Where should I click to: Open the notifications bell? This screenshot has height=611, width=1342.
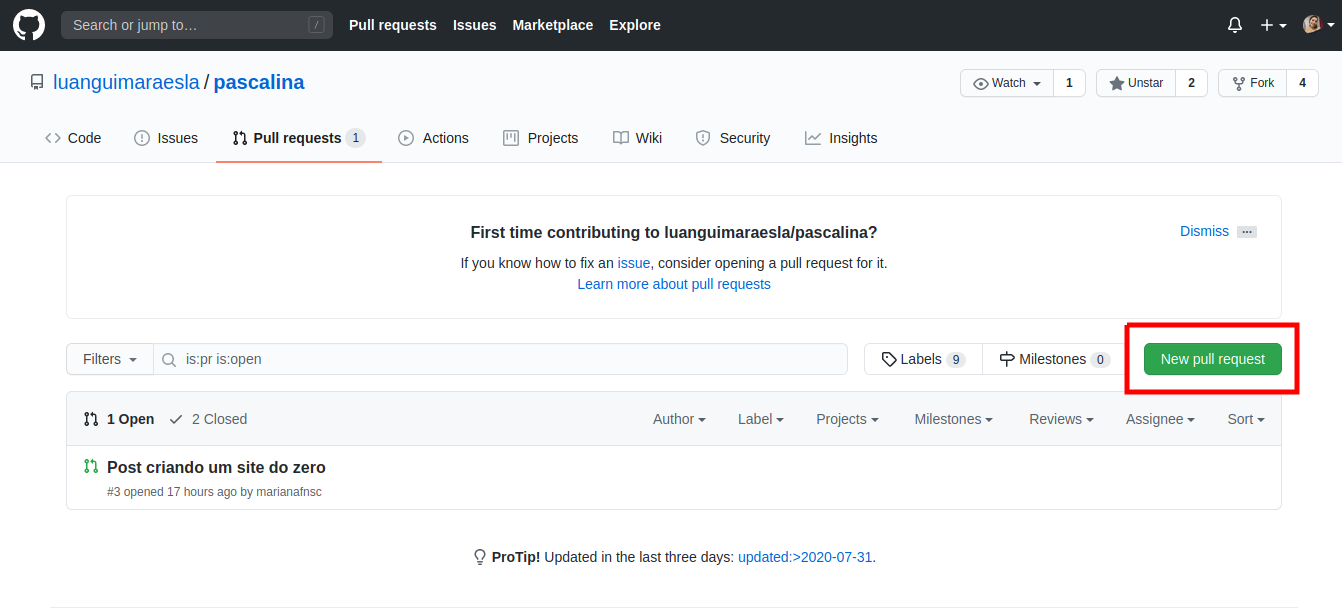tap(1235, 25)
